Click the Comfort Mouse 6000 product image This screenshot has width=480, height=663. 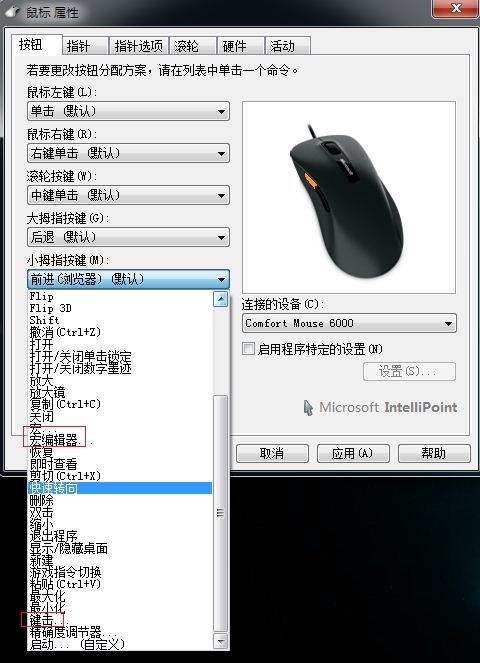(348, 197)
